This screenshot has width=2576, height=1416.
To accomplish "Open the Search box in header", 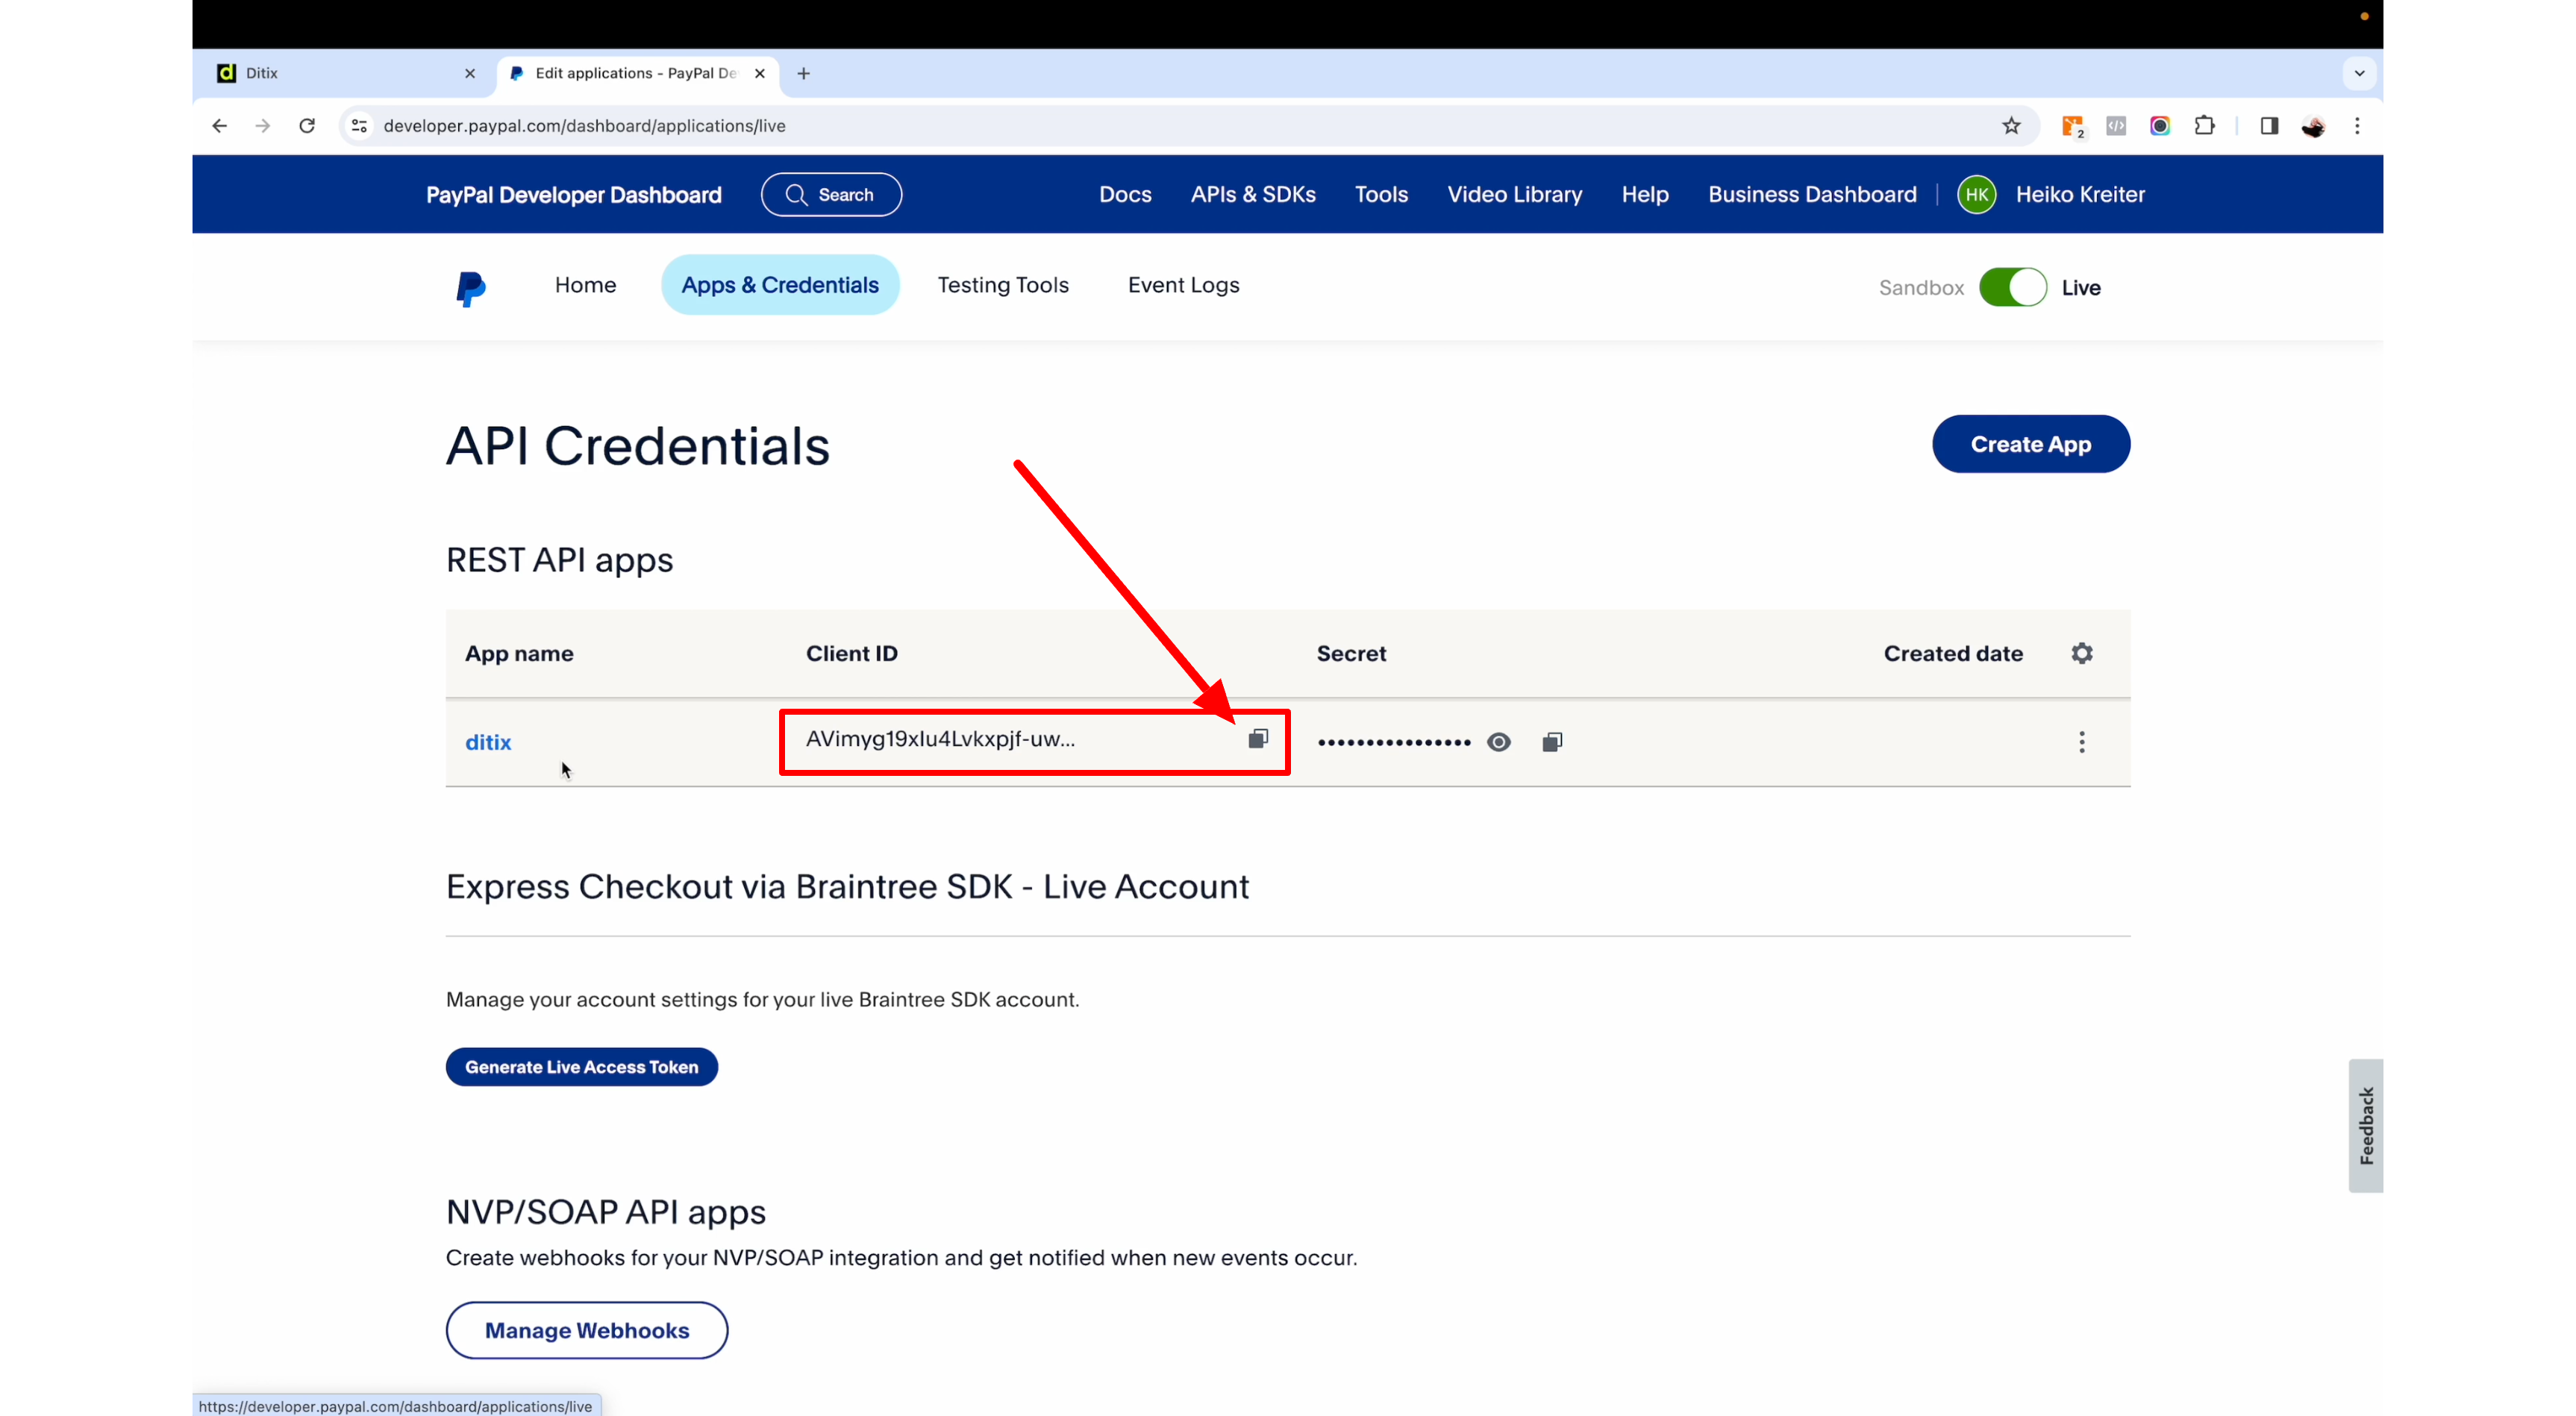I will click(x=831, y=195).
